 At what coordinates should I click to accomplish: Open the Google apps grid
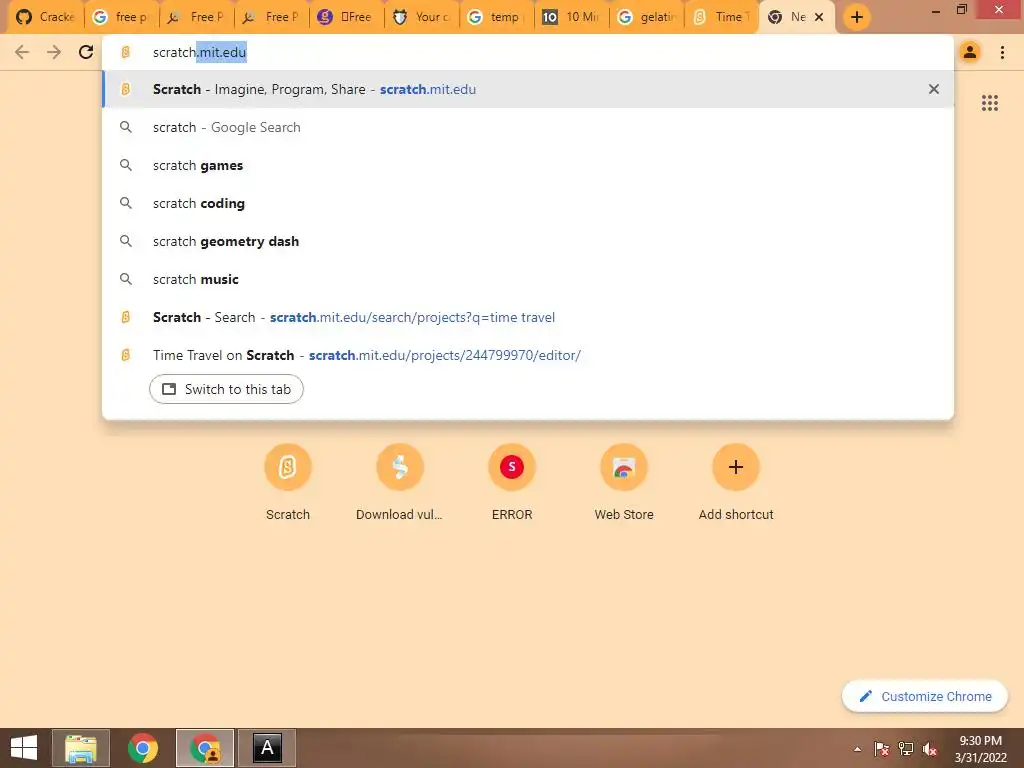pos(989,103)
